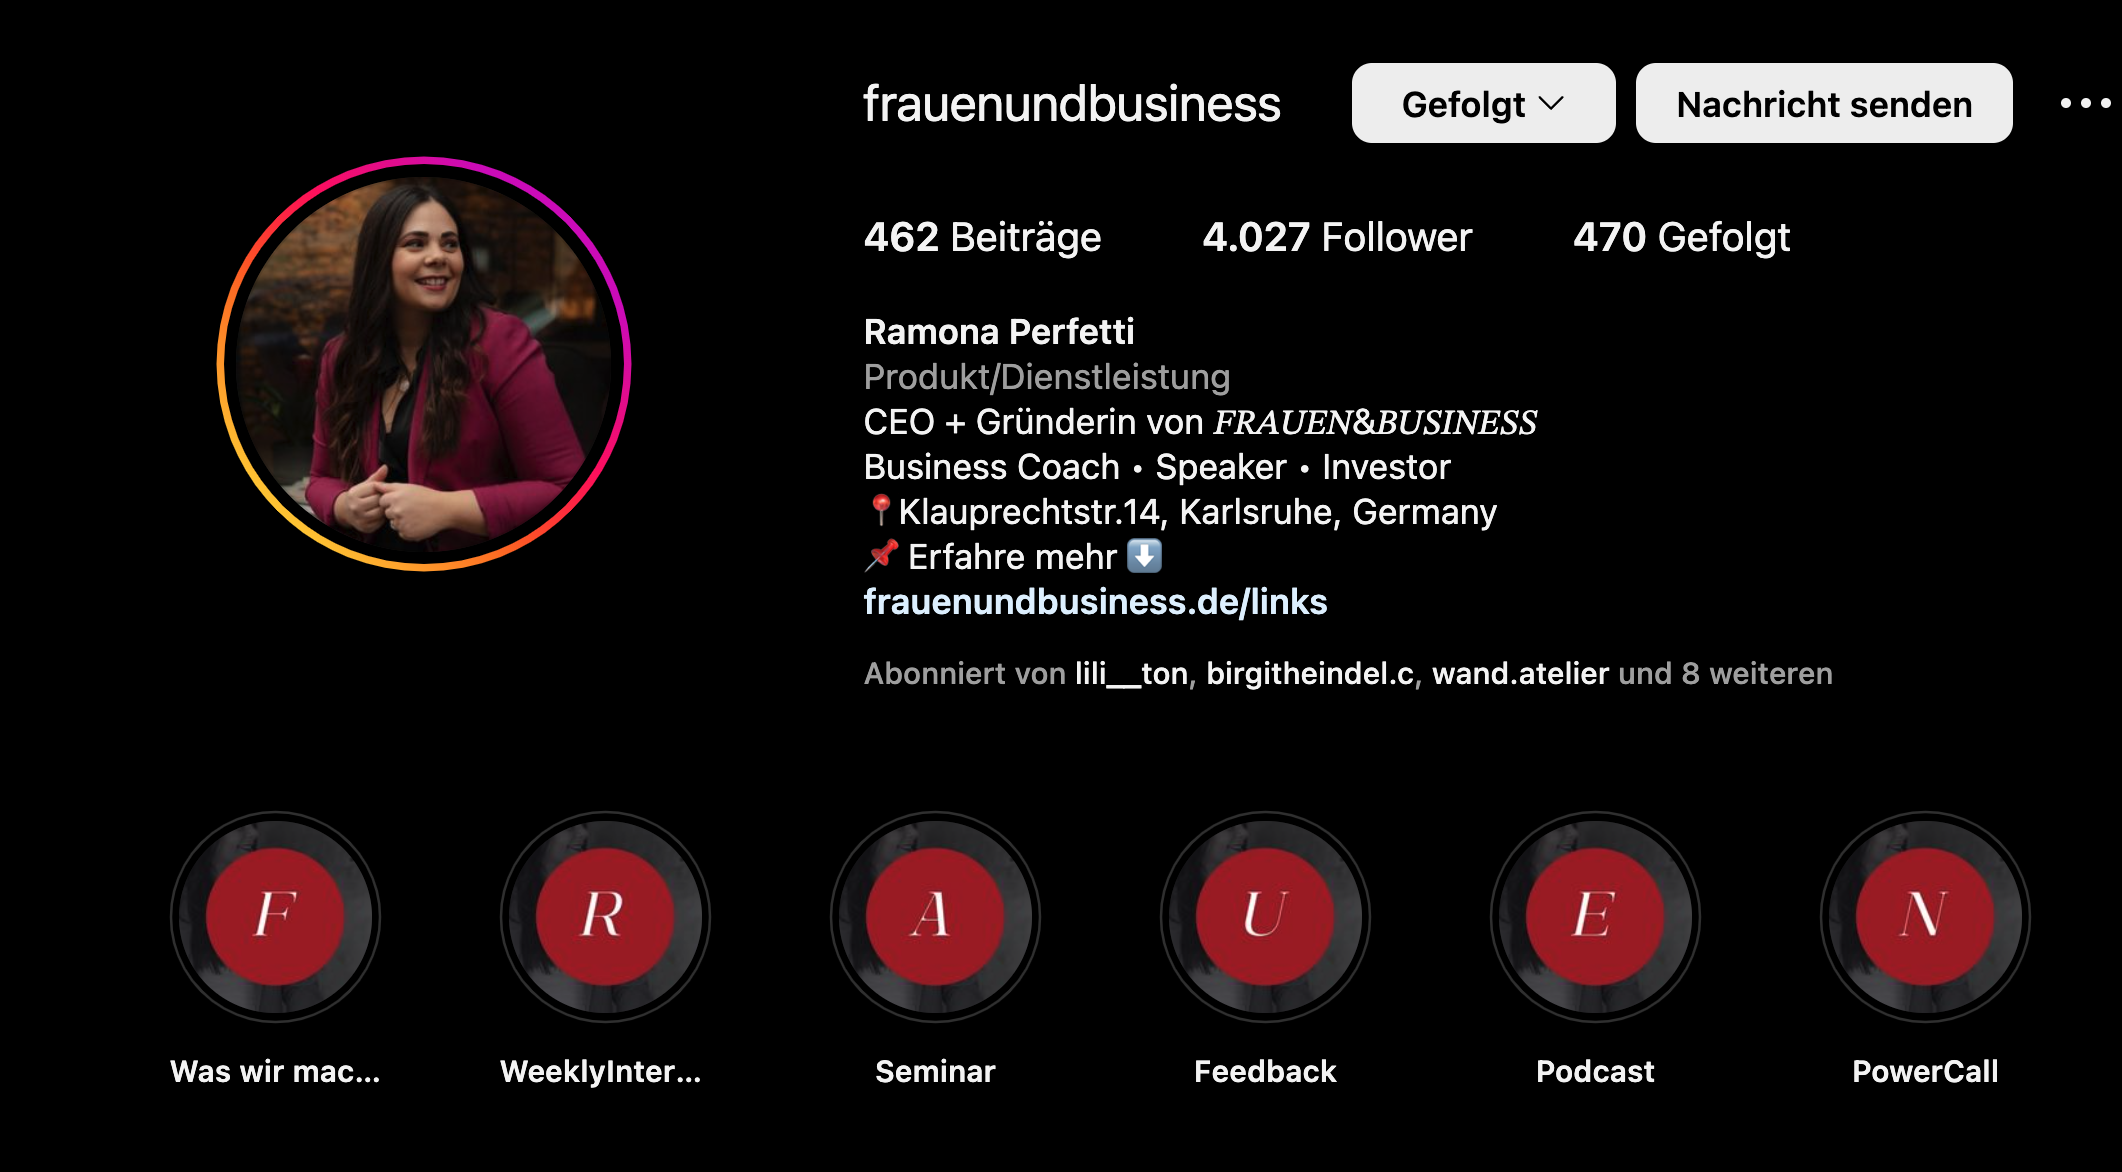
Task: Show 'und 8 weiteren' mutual followers
Action: (x=1725, y=674)
